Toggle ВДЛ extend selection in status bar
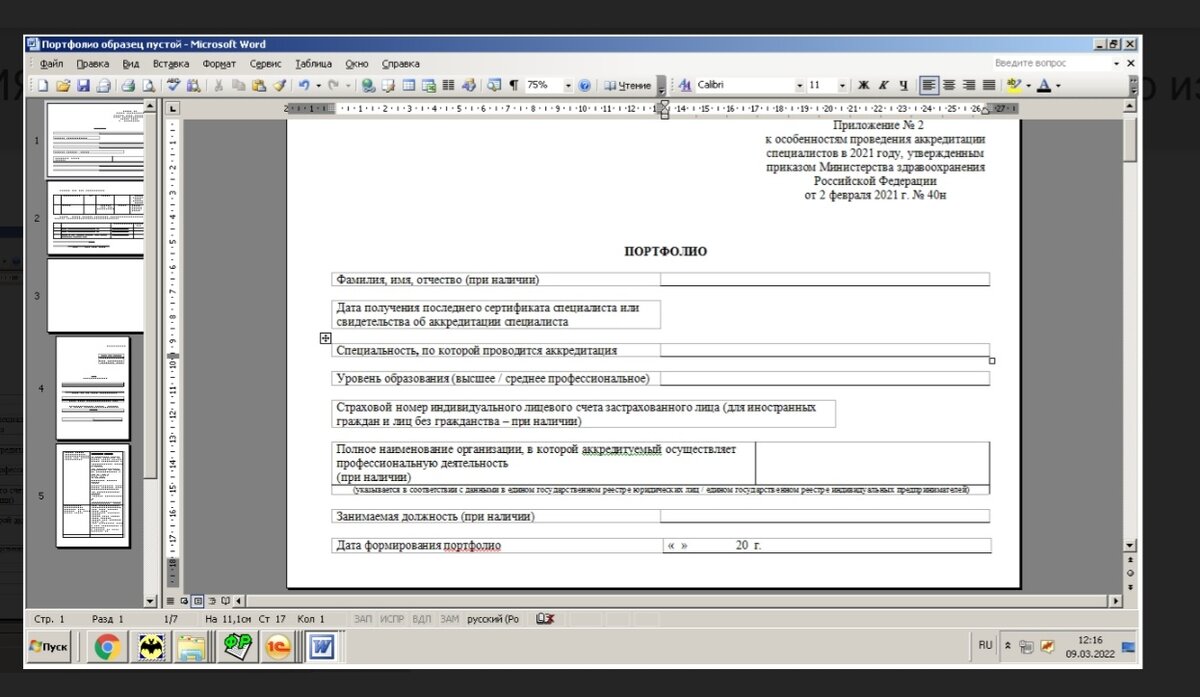 [x=421, y=619]
